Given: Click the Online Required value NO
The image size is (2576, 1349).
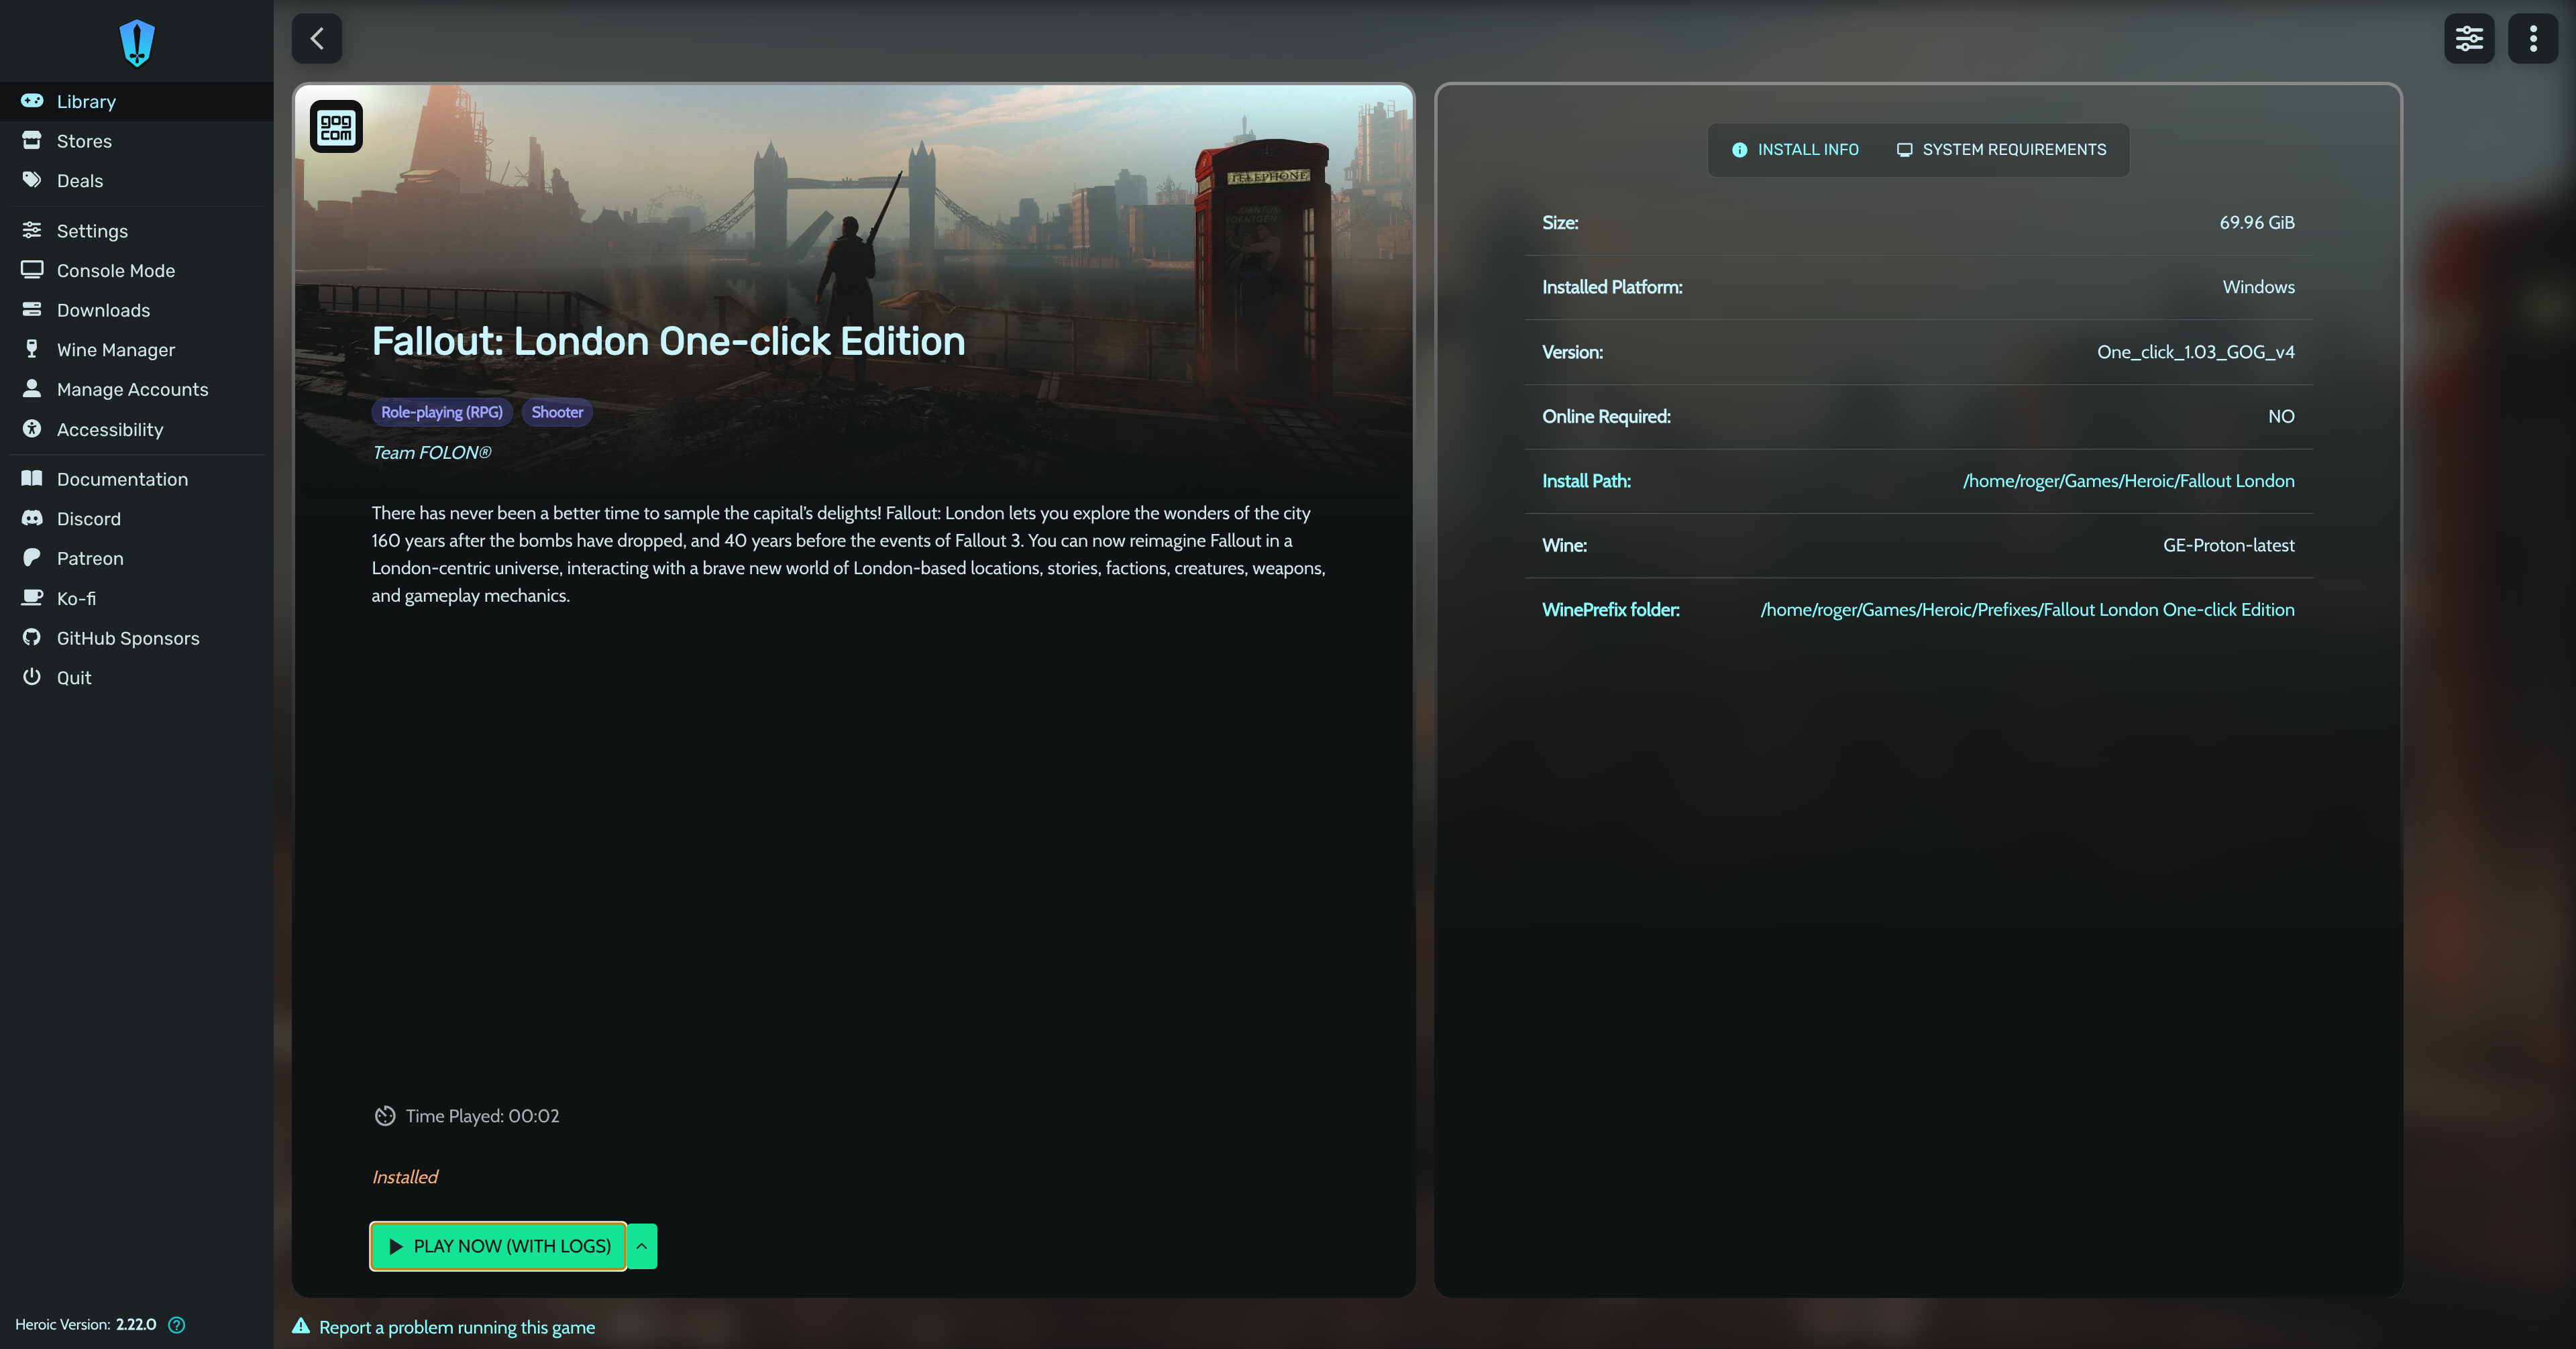Looking at the screenshot, I should tap(2281, 417).
